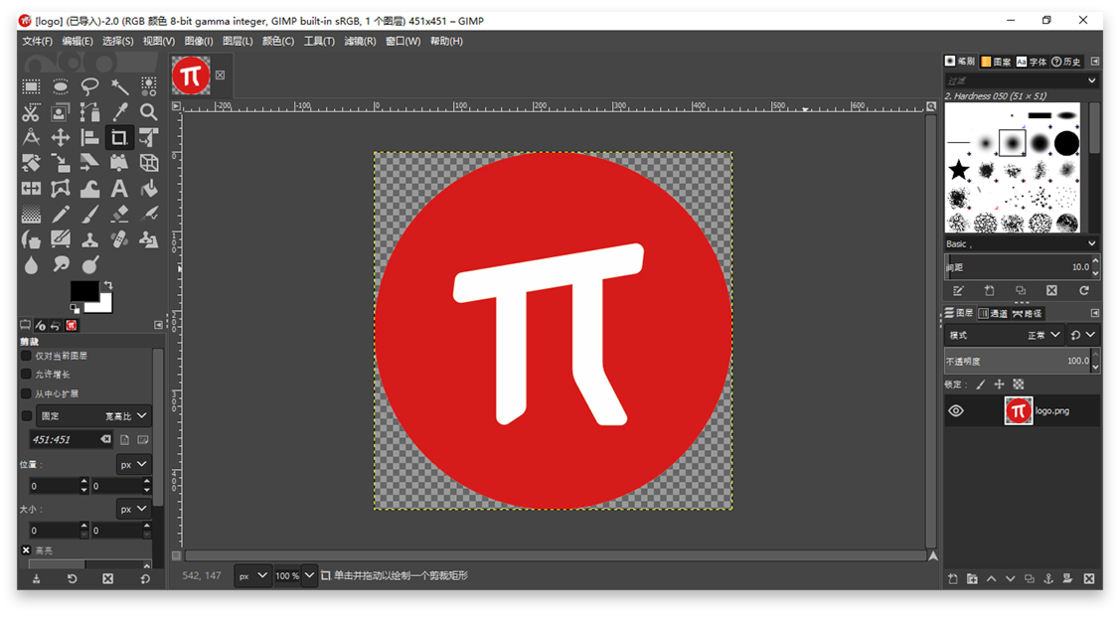1120x617 pixels.
Task: Select the Bucket Fill tool
Action: tap(149, 189)
